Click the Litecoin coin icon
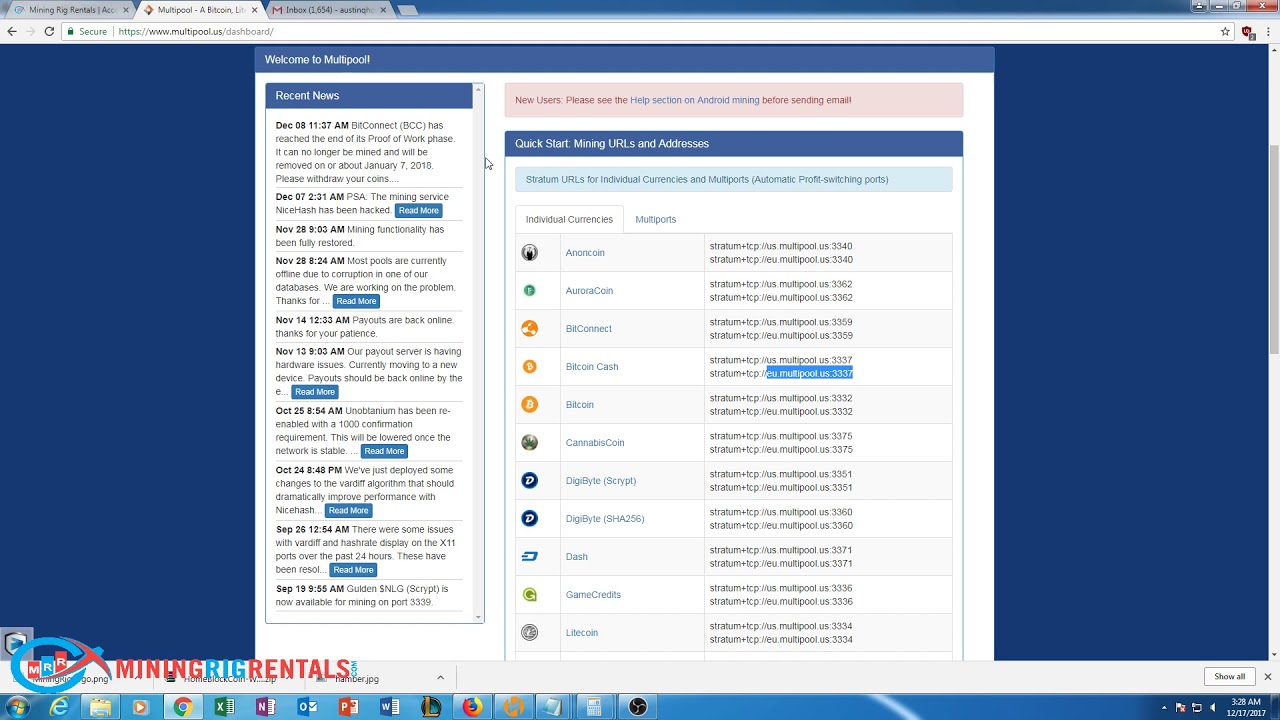 [530, 633]
